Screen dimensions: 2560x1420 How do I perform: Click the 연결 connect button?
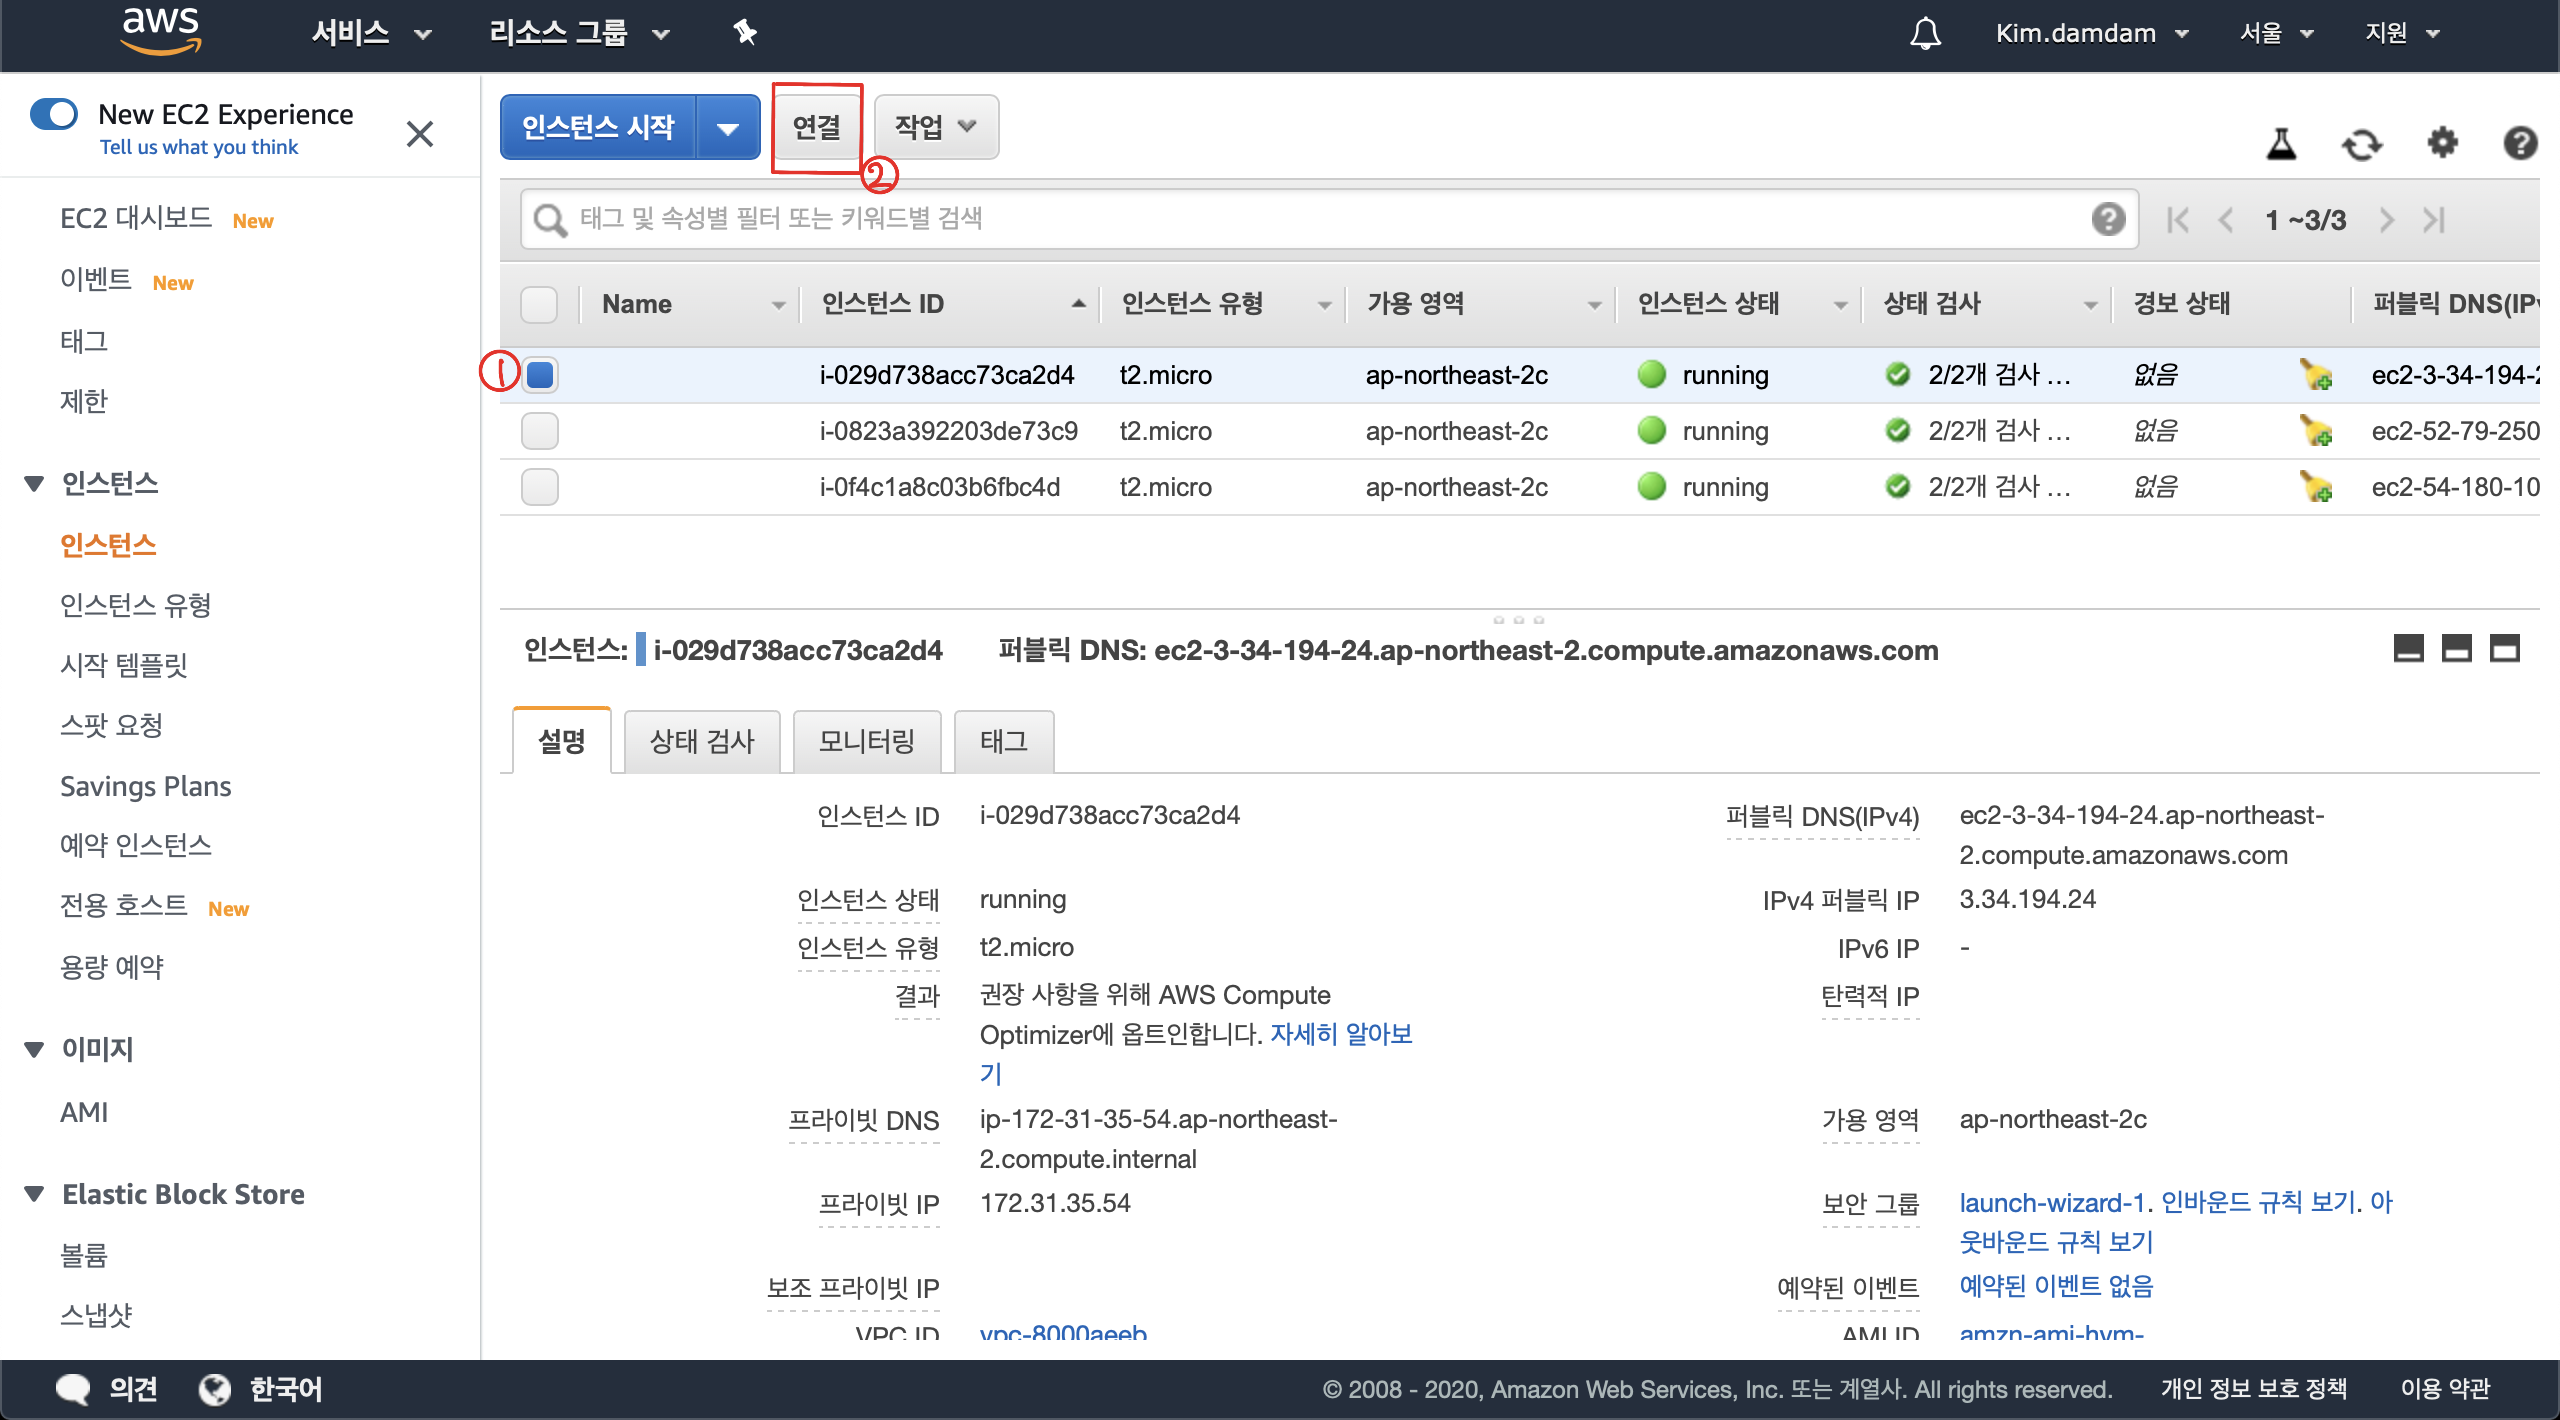[816, 127]
